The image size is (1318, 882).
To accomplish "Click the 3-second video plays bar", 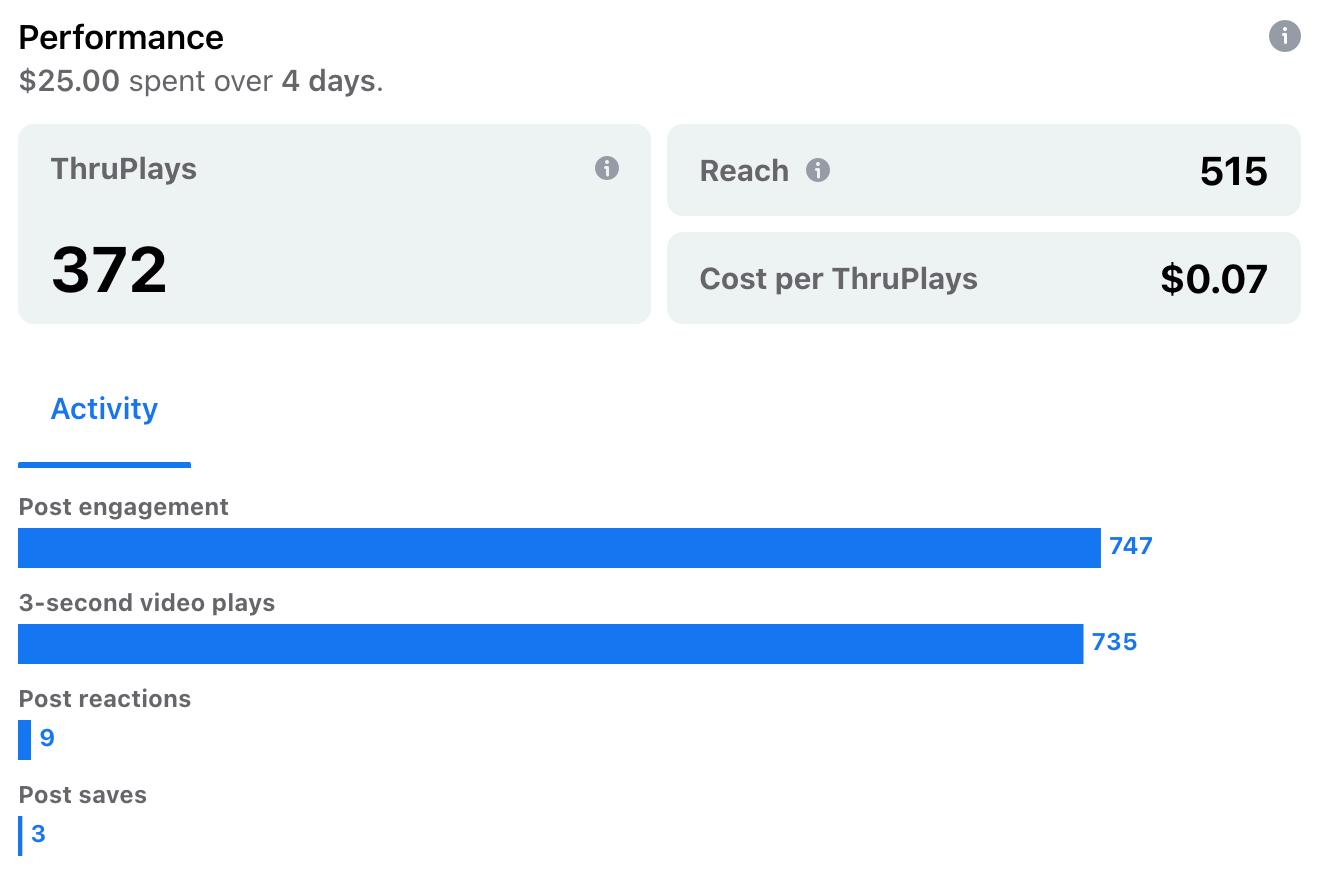I will coord(550,644).
